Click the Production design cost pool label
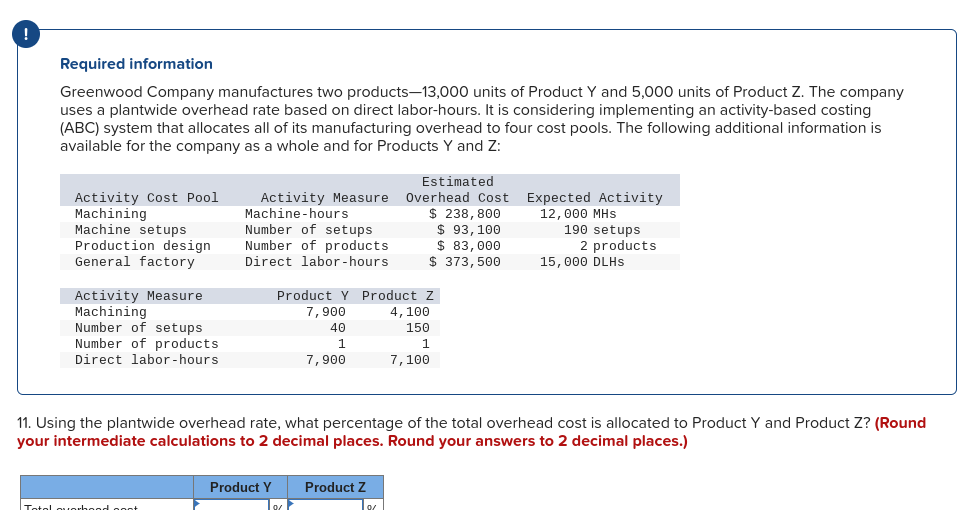961x510 pixels. (x=143, y=246)
